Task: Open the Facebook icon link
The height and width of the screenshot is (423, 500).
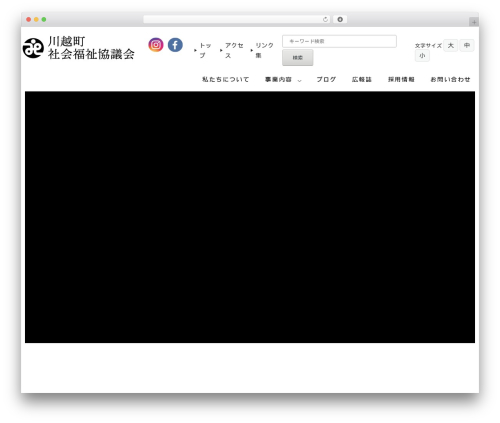Action: tap(175, 45)
